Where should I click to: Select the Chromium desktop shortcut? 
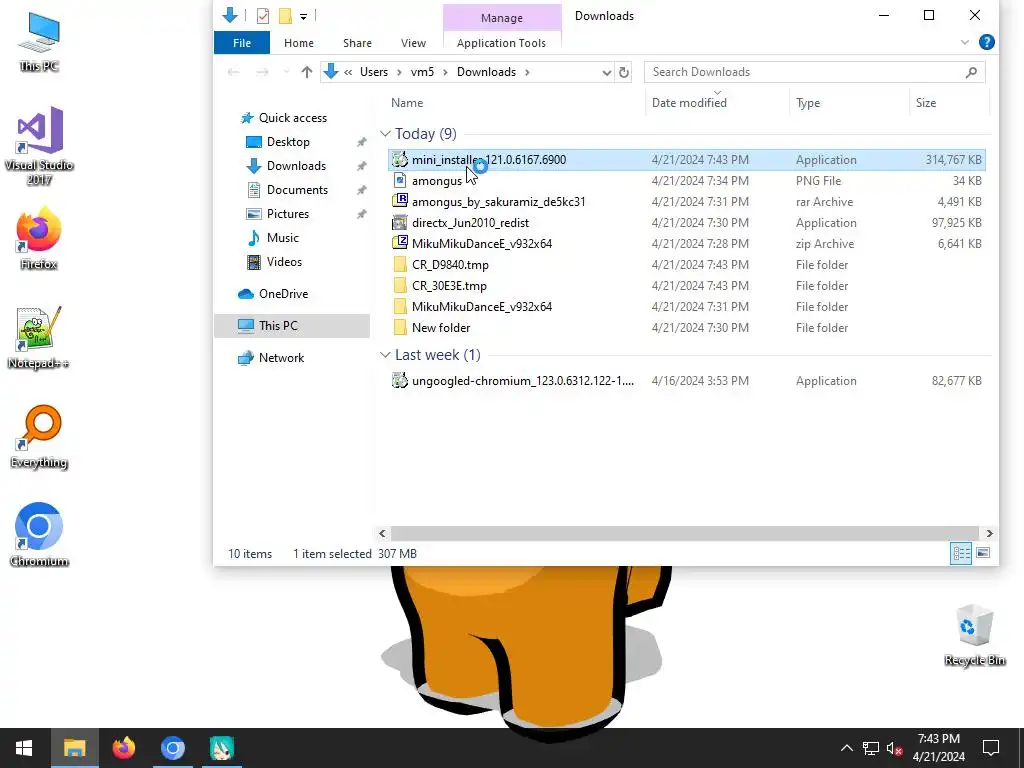[x=39, y=535]
